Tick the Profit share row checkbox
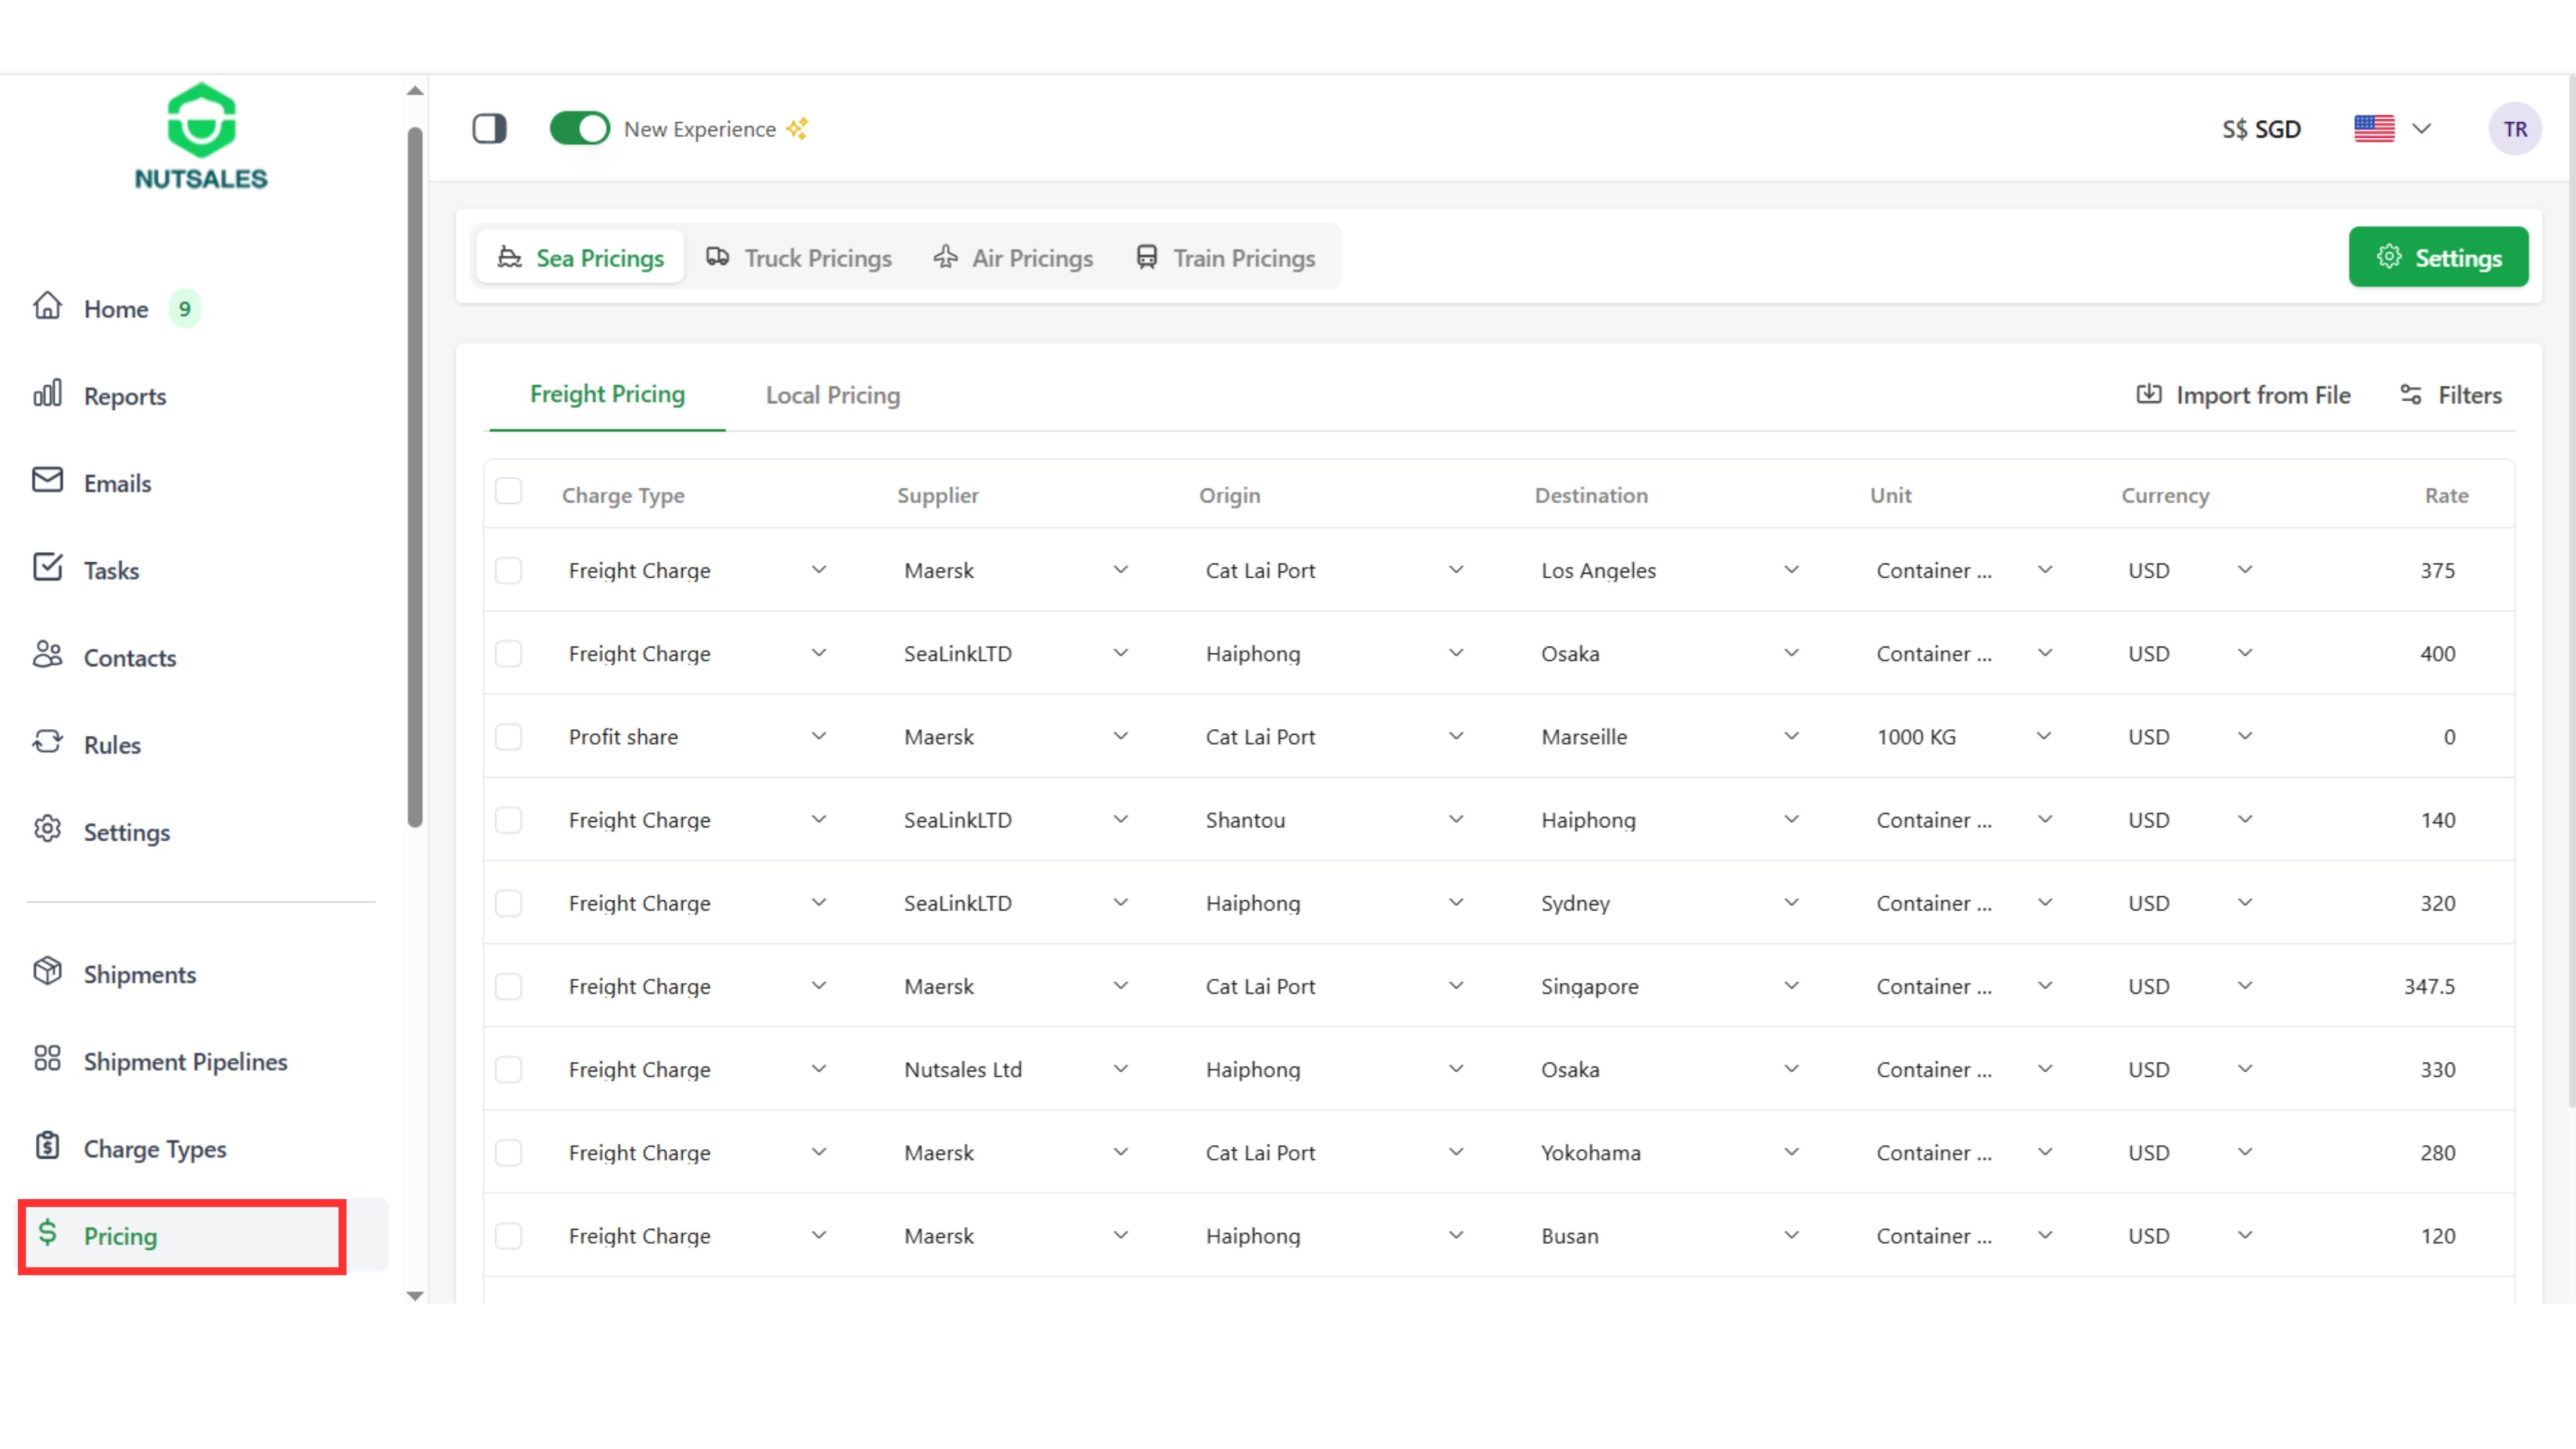The image size is (2576, 1449). [508, 737]
